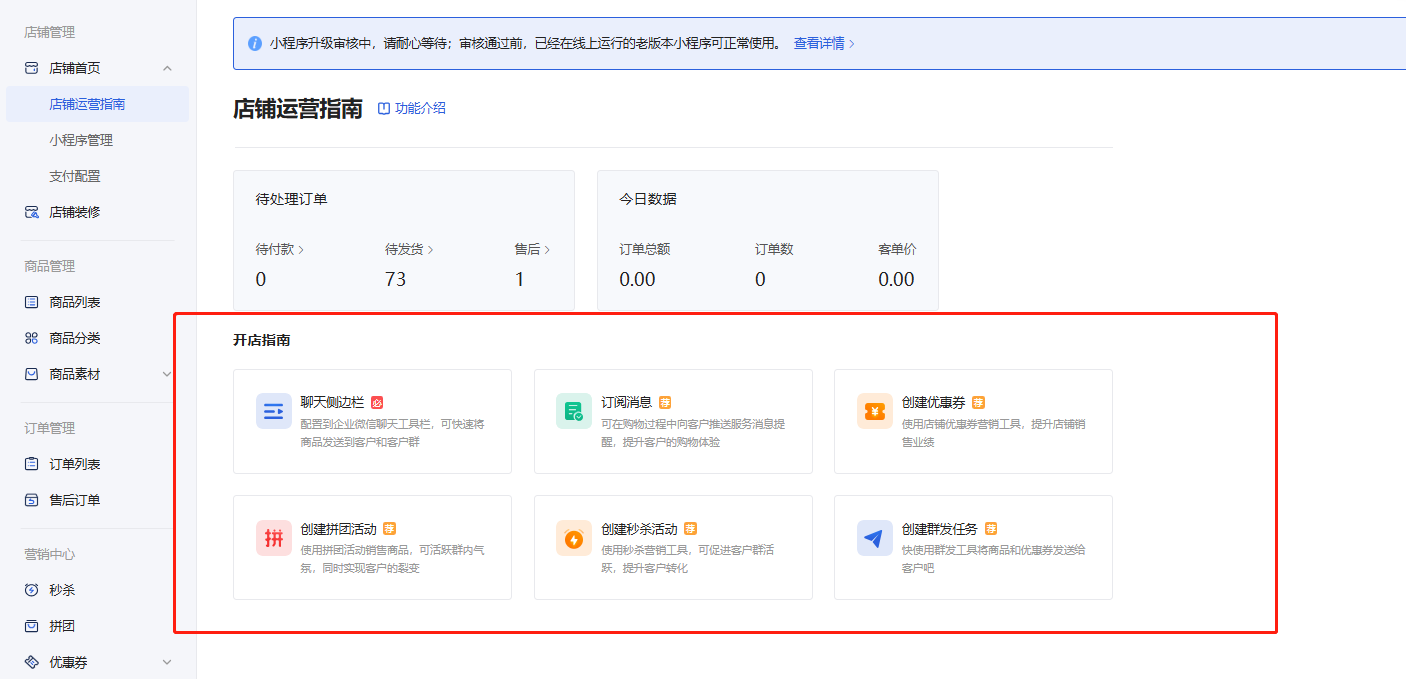Screen dimensions: 1406x679
Task: Click the 客单价 value 0.00
Action: tap(896, 280)
